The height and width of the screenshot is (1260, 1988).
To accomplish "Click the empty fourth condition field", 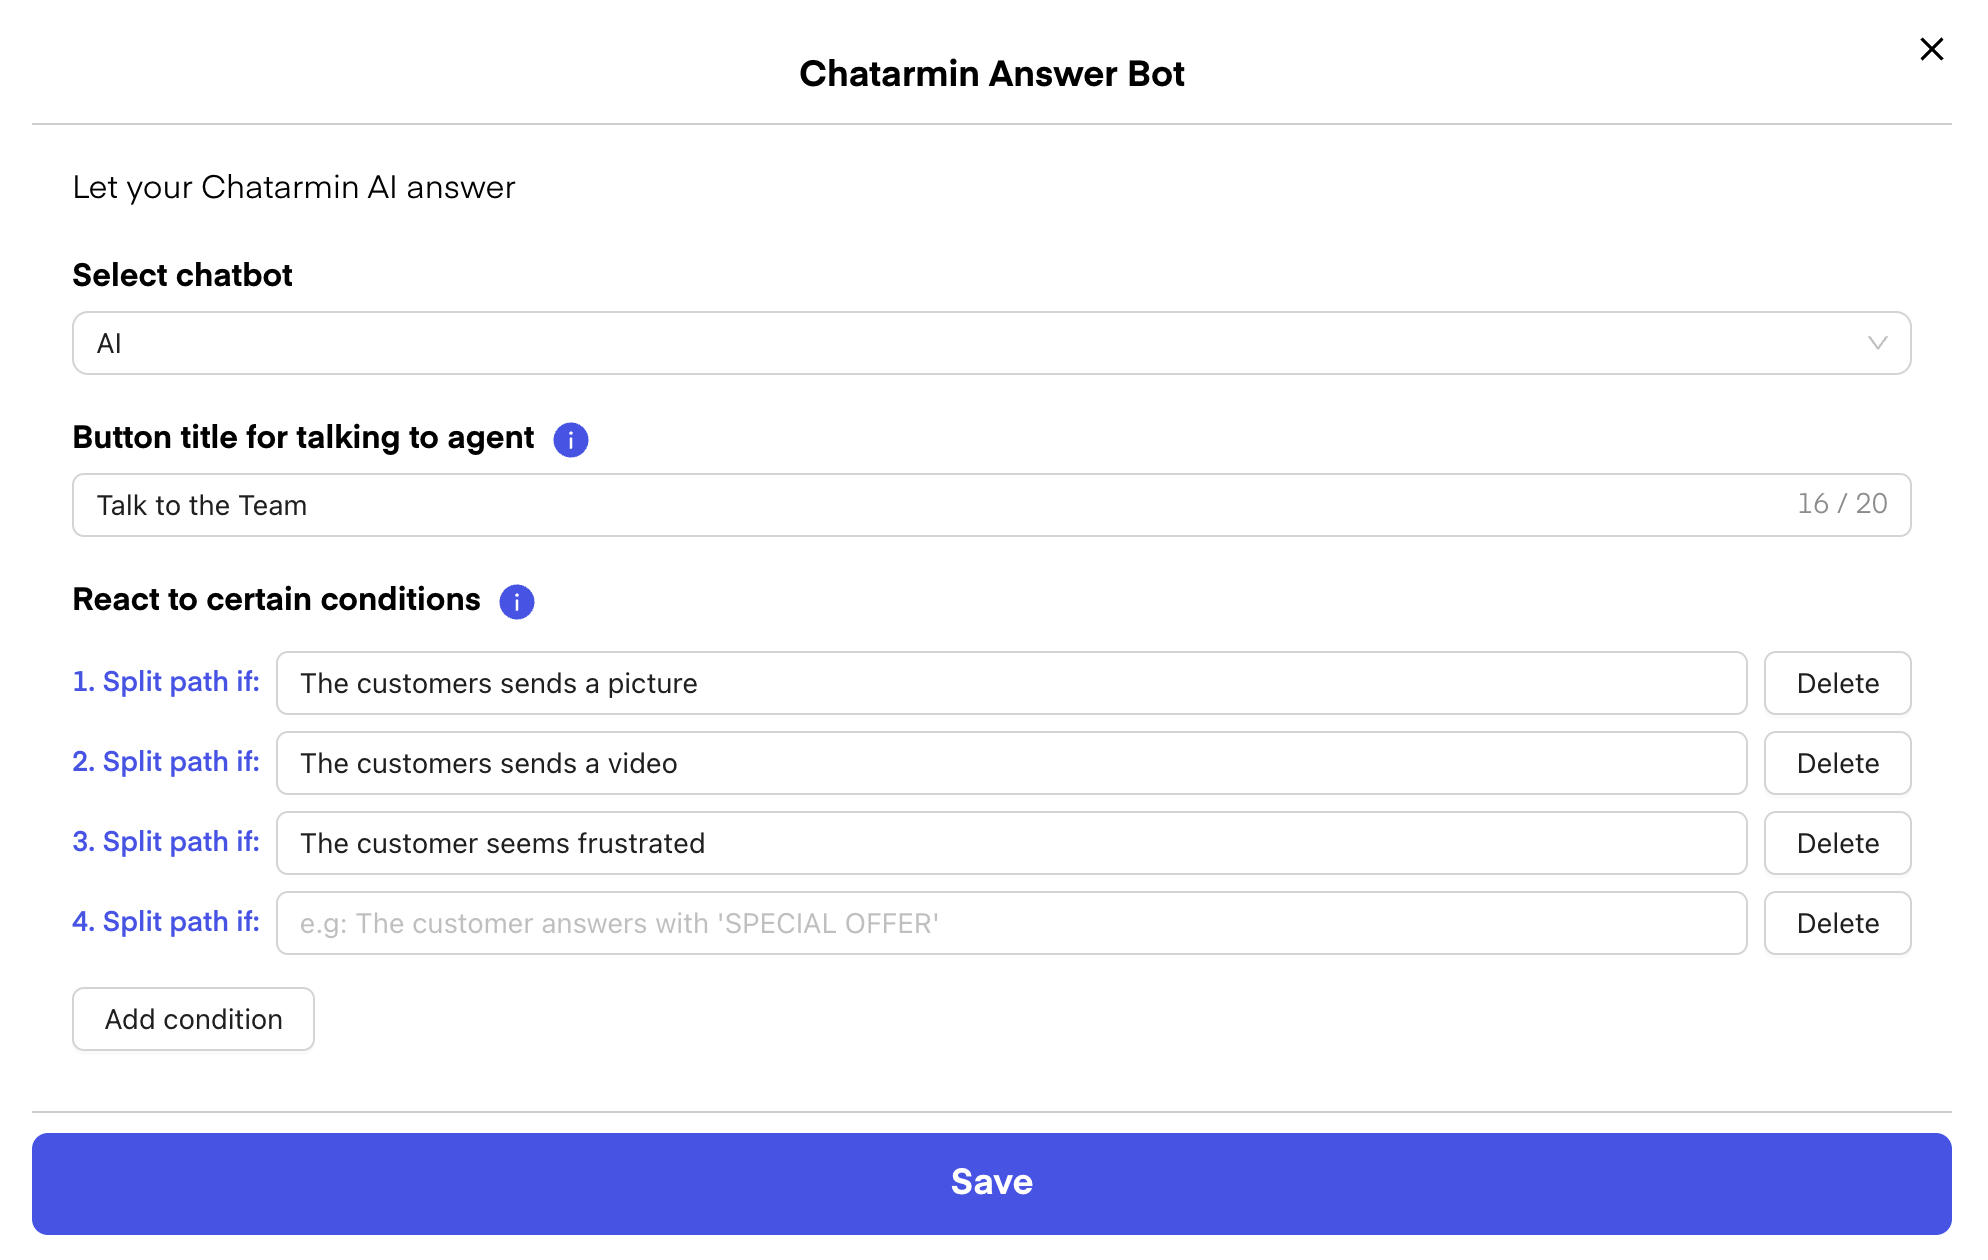I will click(1010, 923).
